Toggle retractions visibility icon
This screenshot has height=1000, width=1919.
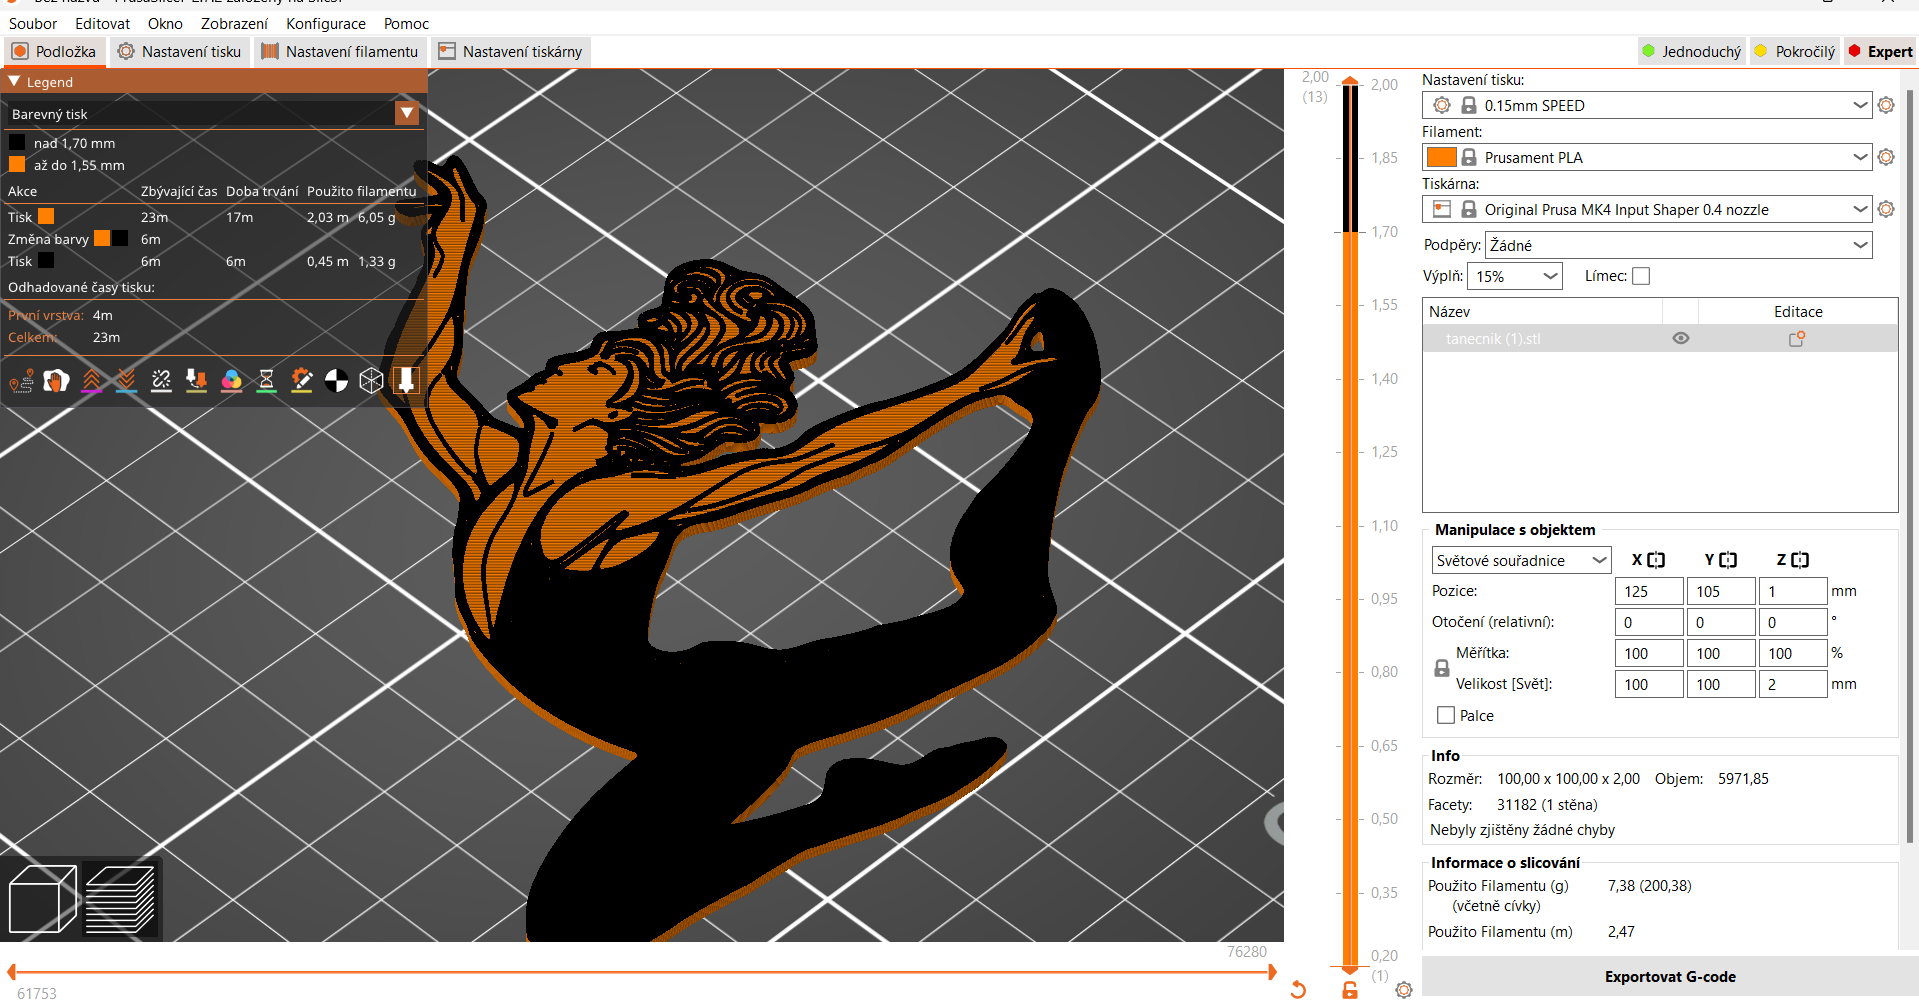92,381
